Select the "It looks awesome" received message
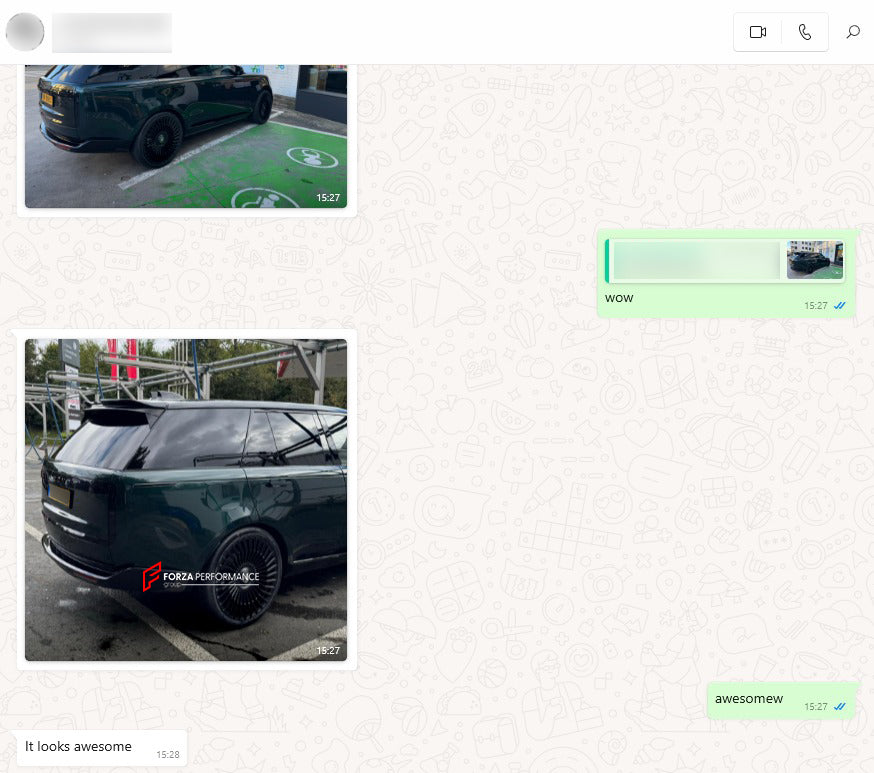This screenshot has width=874, height=773. 78,746
